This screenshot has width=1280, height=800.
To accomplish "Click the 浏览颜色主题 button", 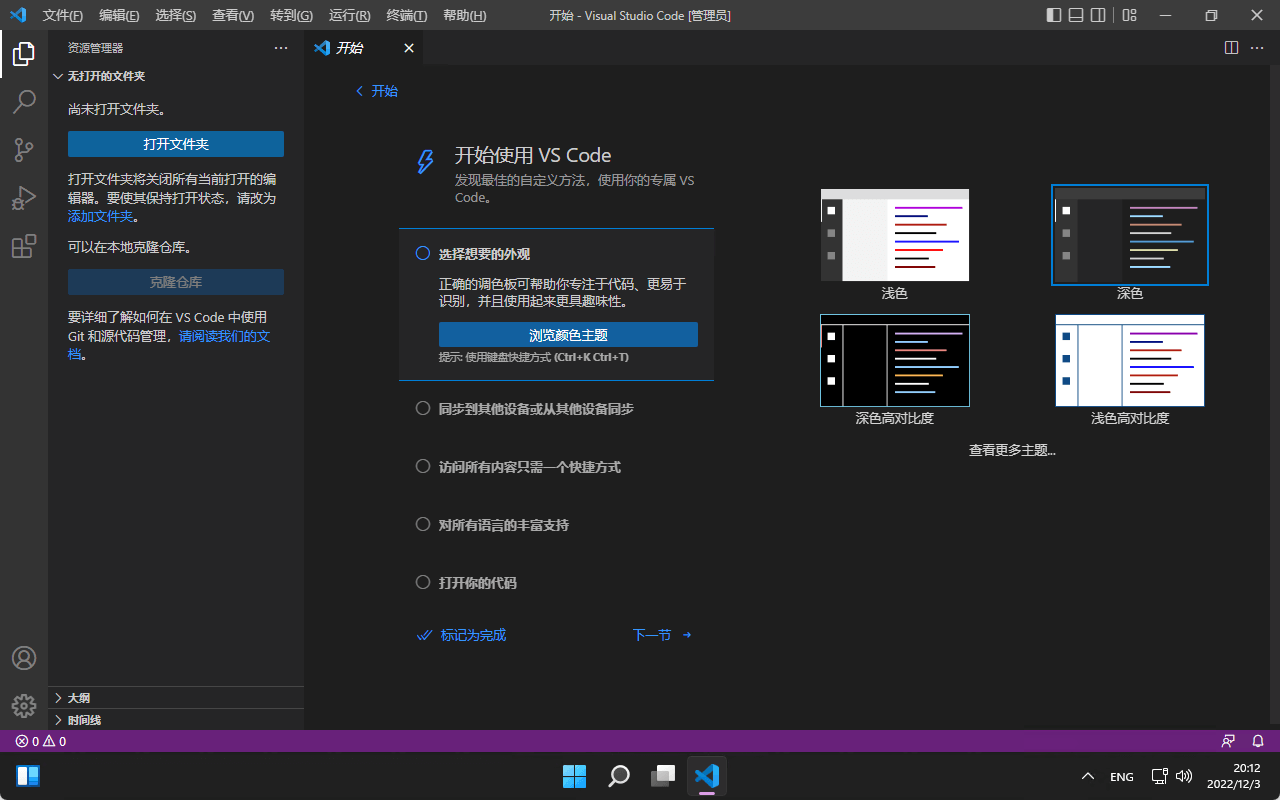I will tap(568, 335).
